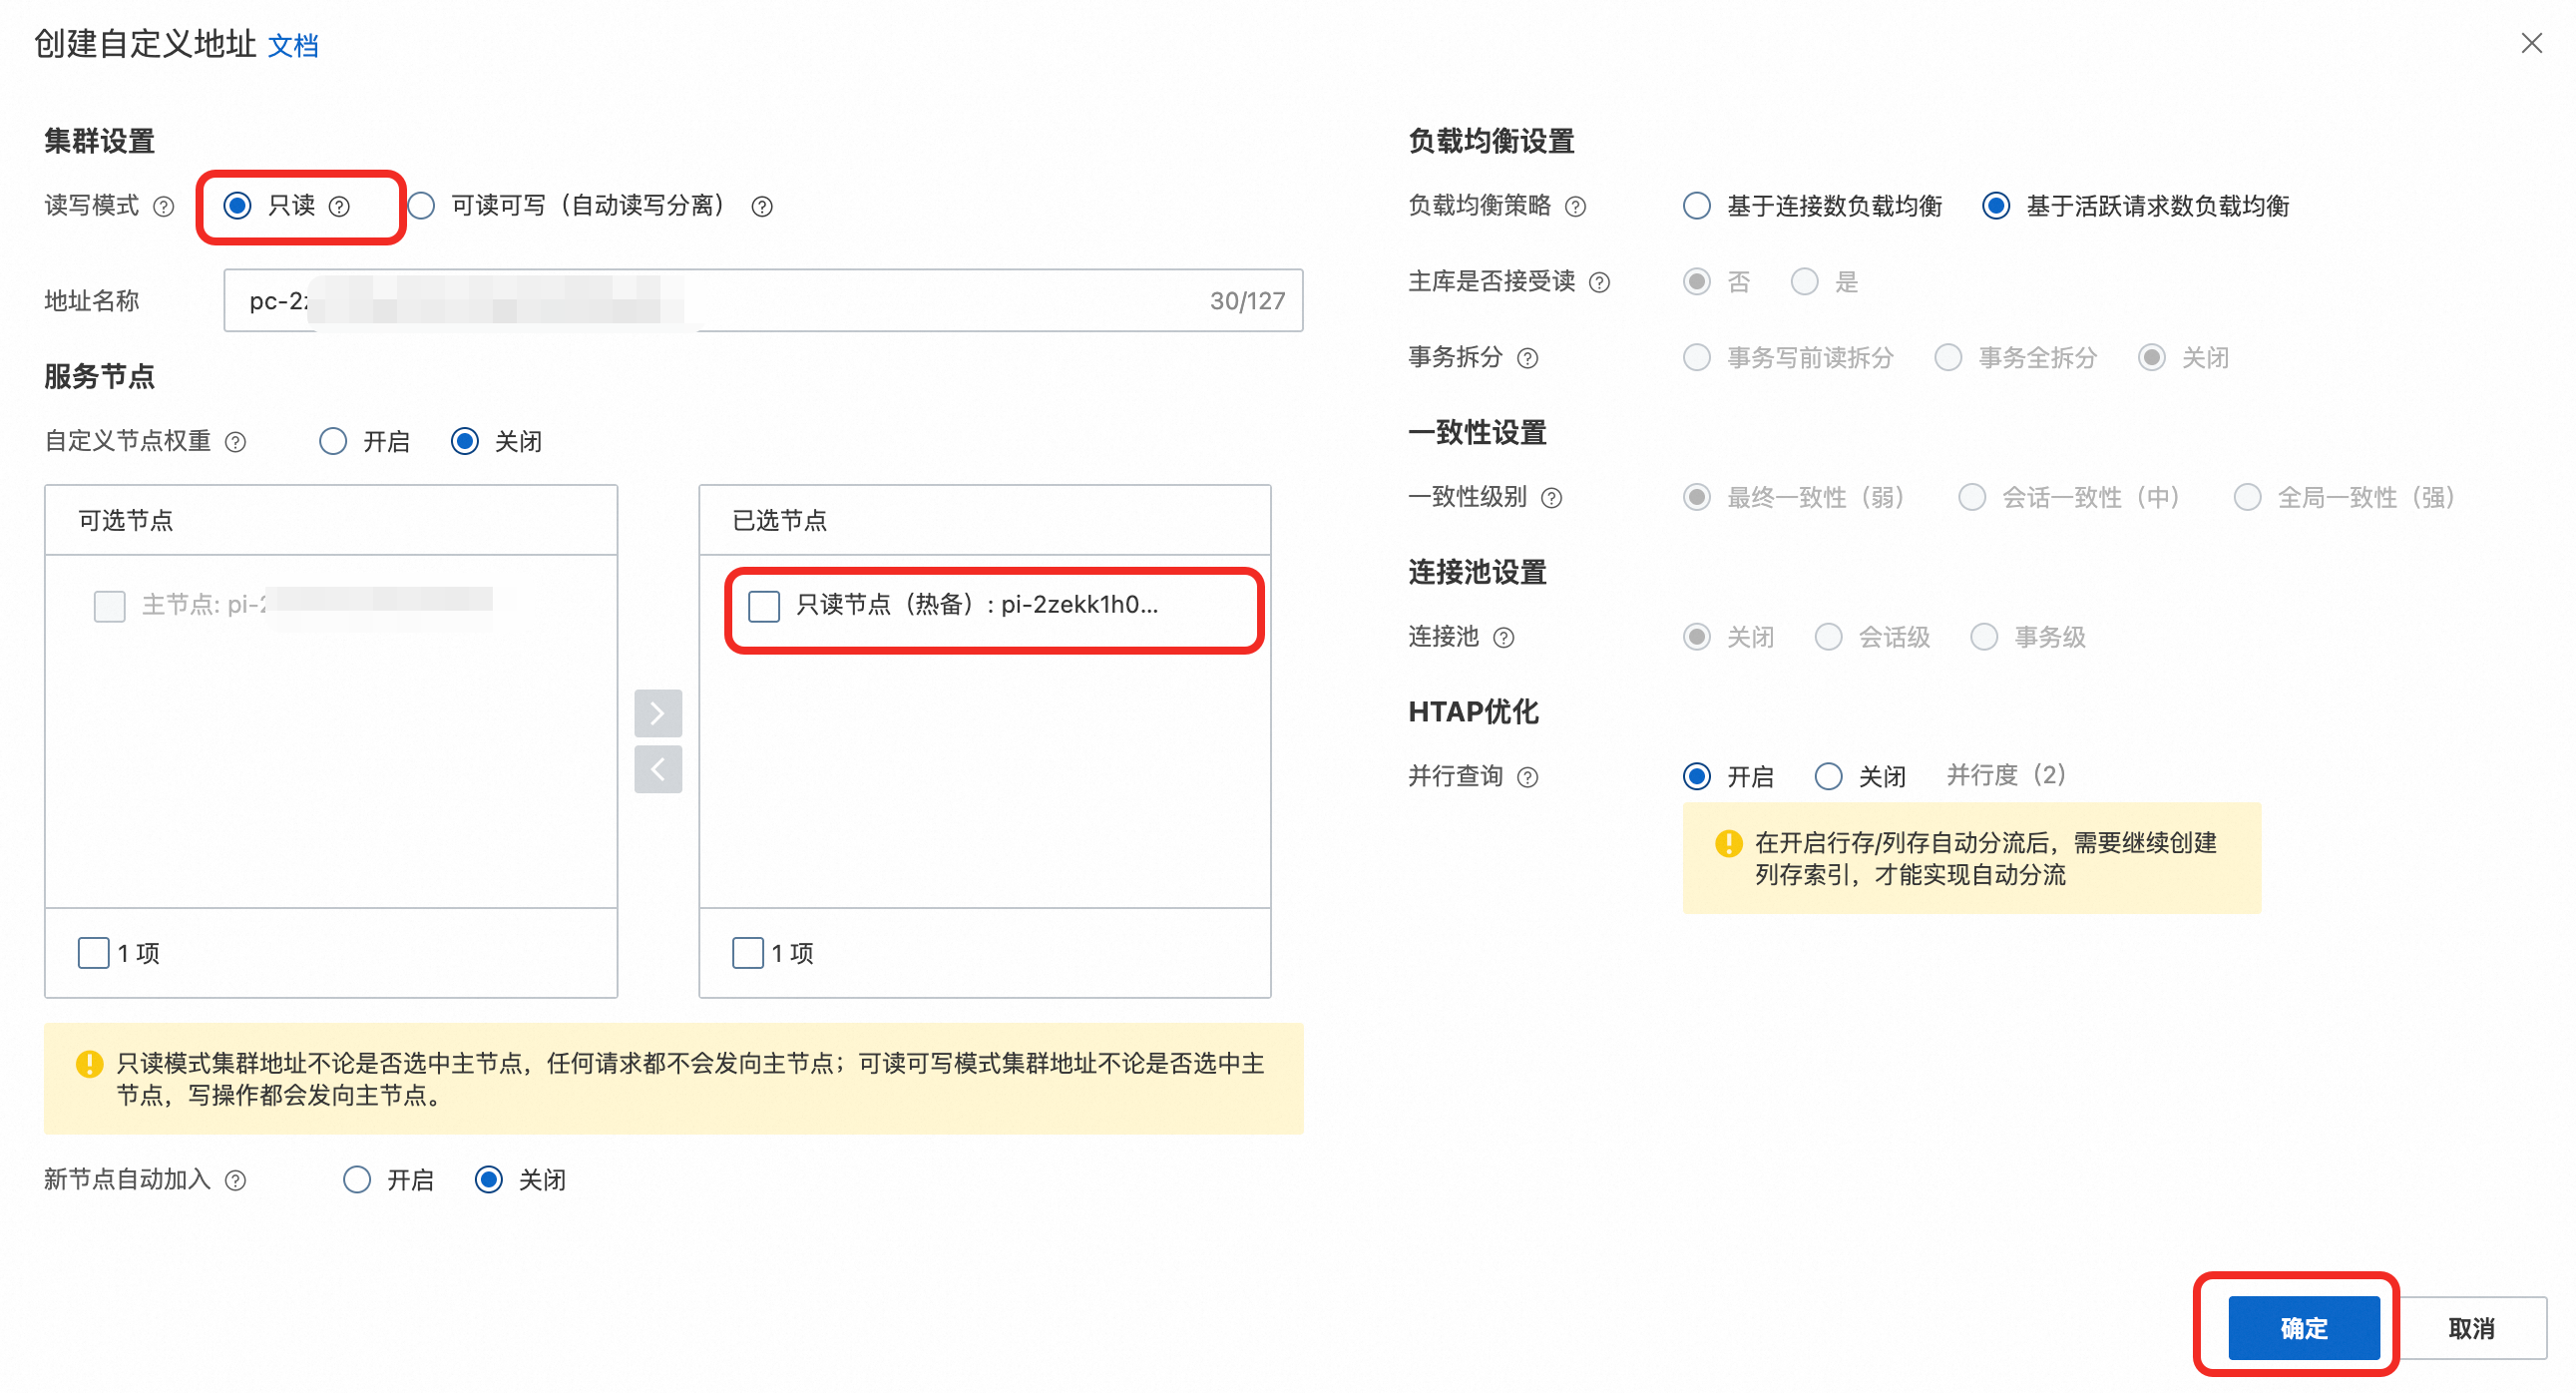Open the 文档 link

293,45
